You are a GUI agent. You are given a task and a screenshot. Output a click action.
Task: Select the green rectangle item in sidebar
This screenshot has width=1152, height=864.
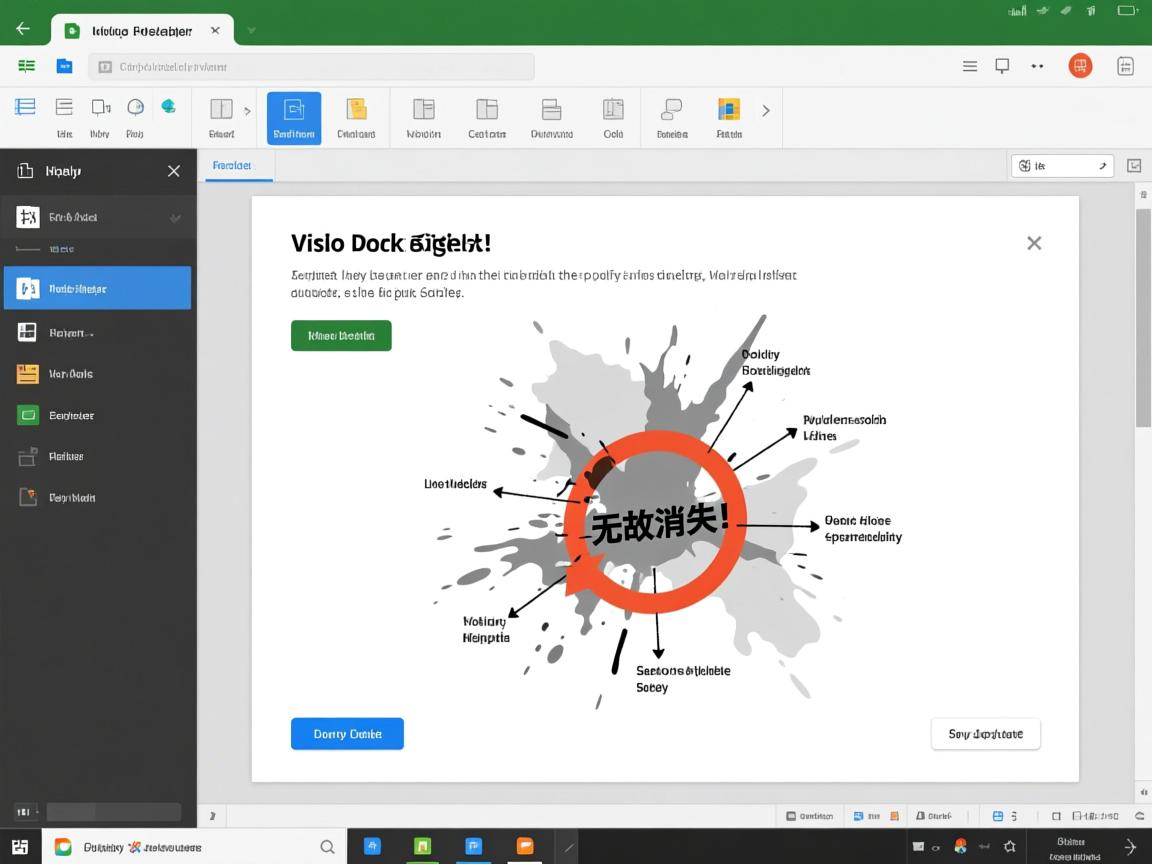28,415
